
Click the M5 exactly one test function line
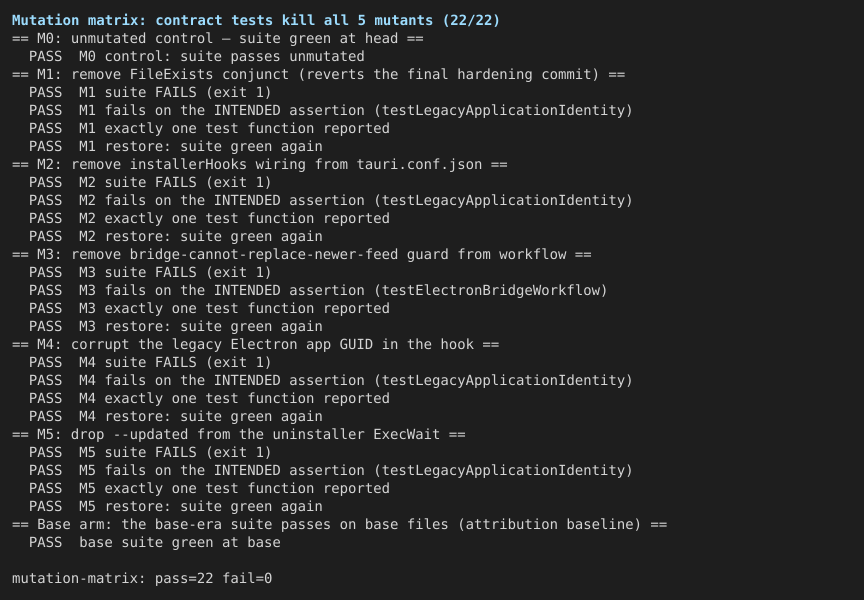(x=209, y=489)
